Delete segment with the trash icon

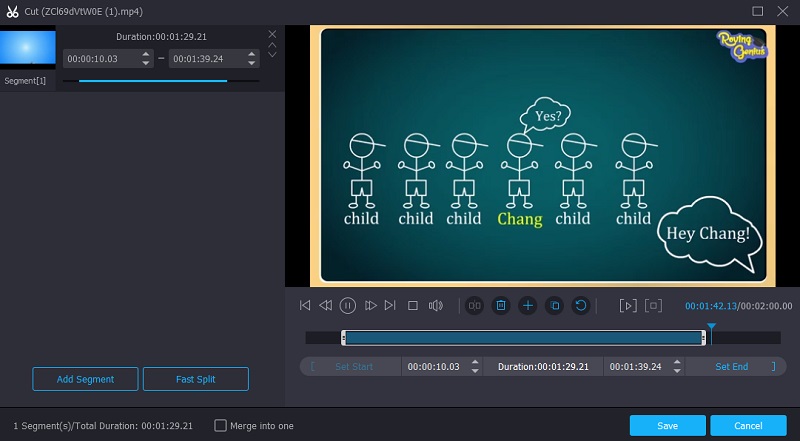501,305
